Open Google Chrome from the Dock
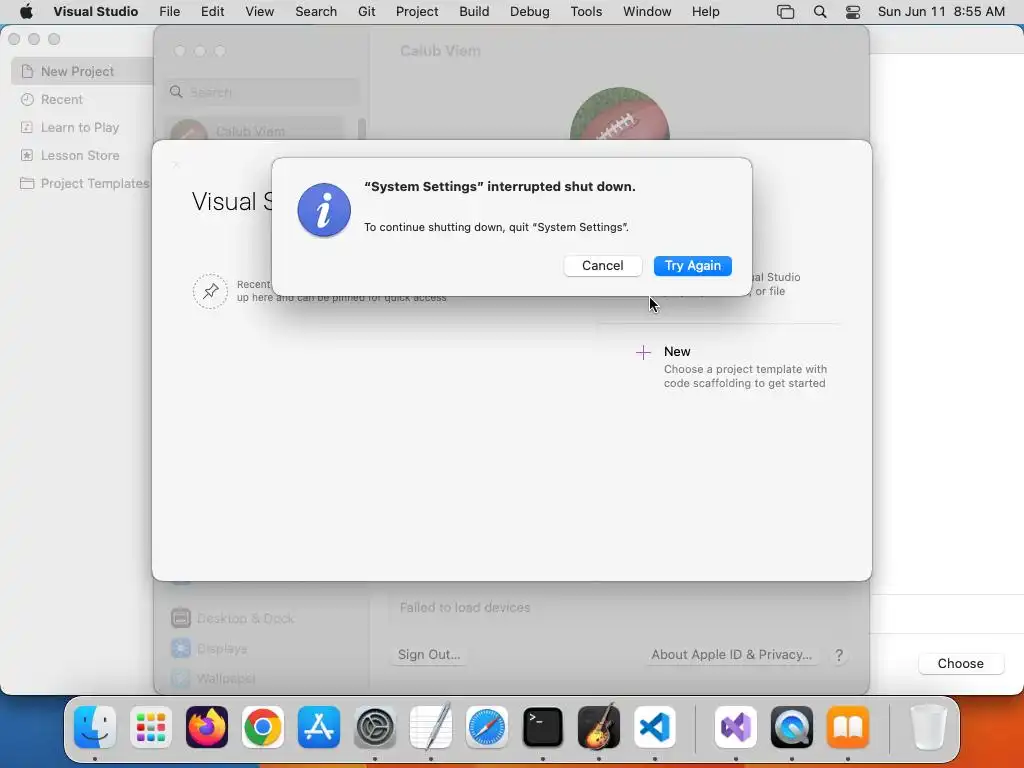The height and width of the screenshot is (768, 1024). click(x=263, y=727)
